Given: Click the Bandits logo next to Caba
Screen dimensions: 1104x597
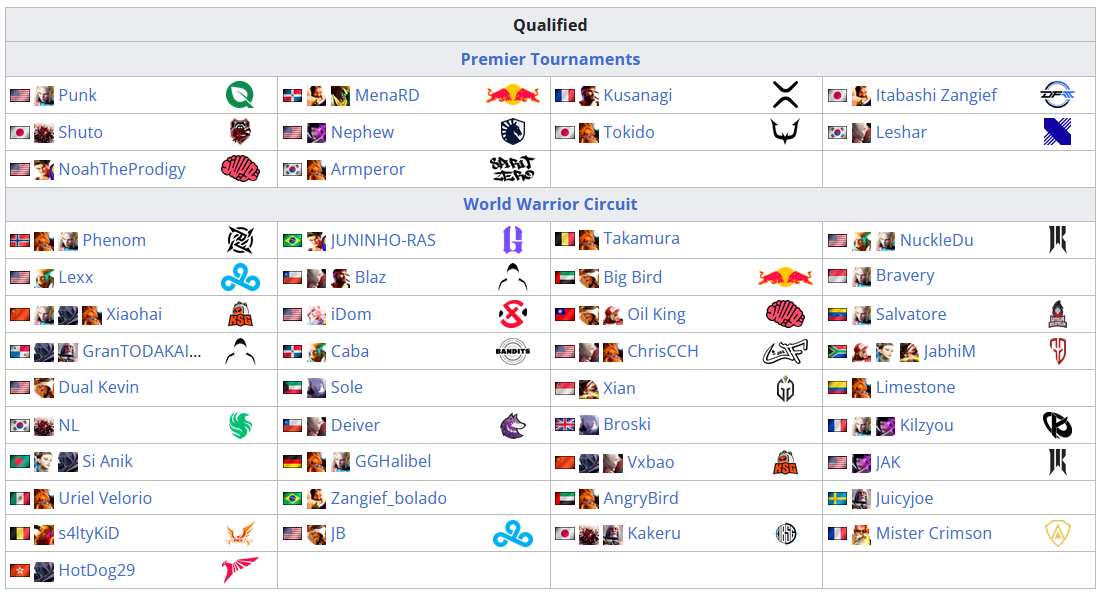Looking at the screenshot, I should click(513, 351).
